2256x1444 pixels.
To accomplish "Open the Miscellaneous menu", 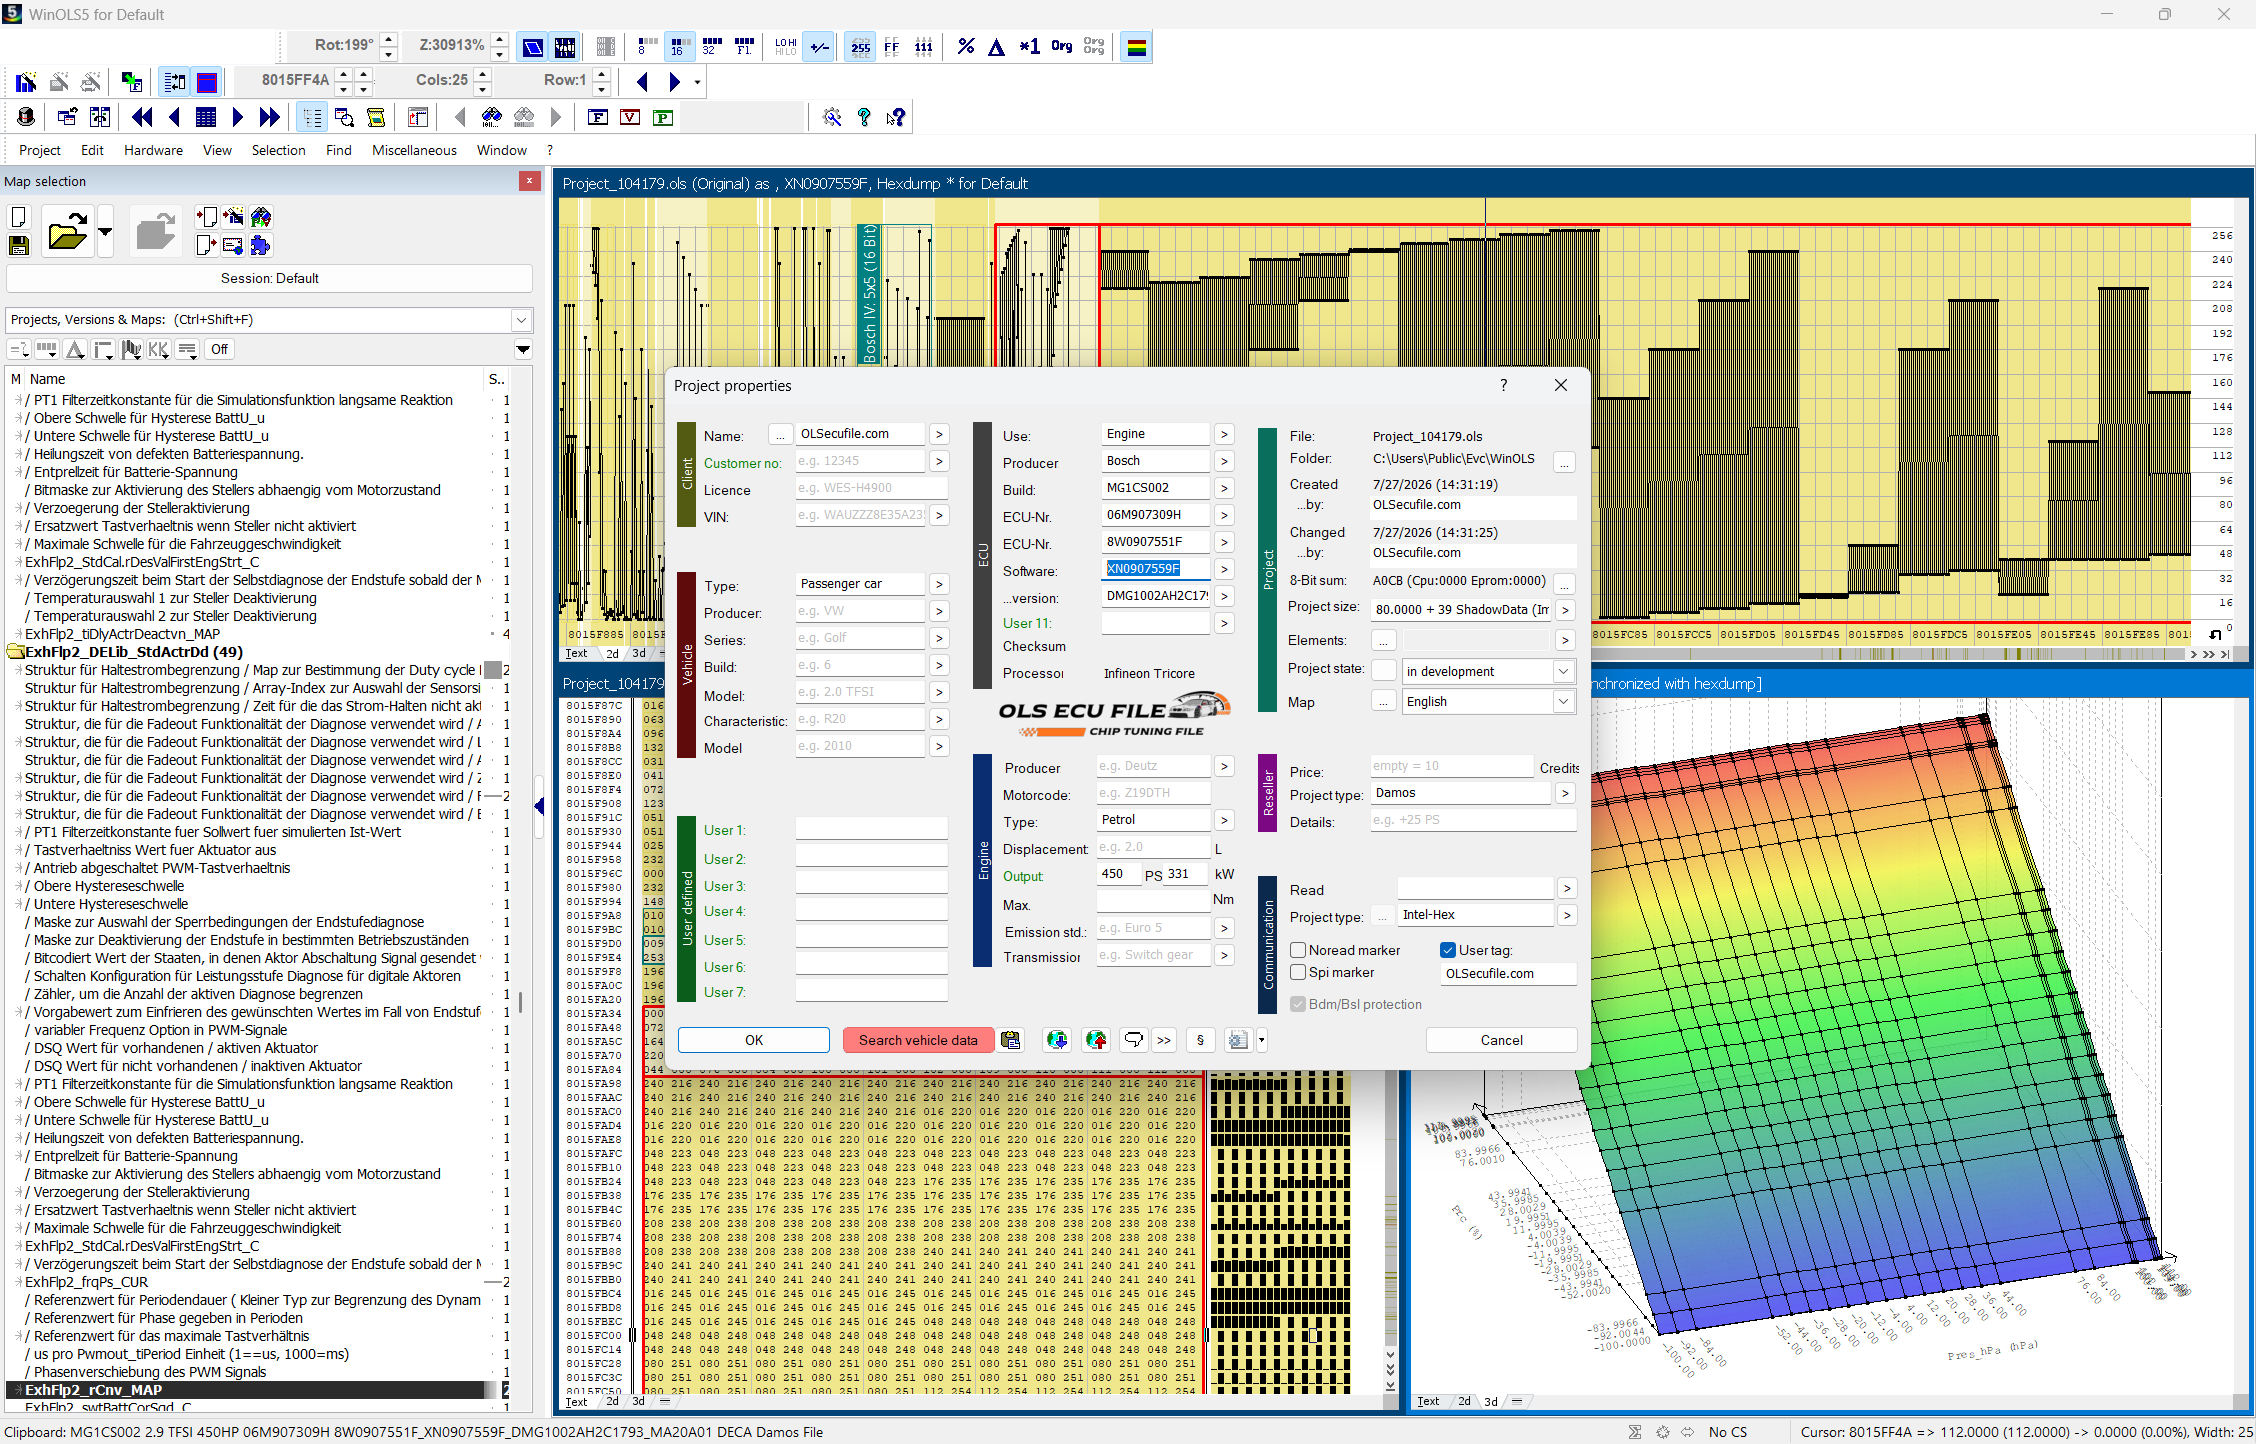I will tap(414, 150).
